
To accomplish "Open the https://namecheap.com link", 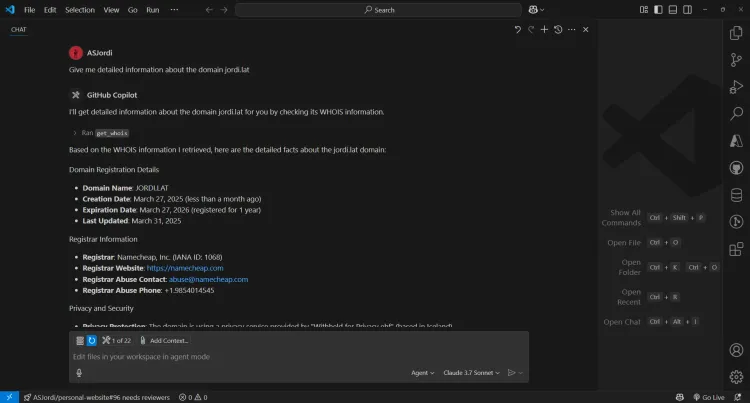I will 185,268.
